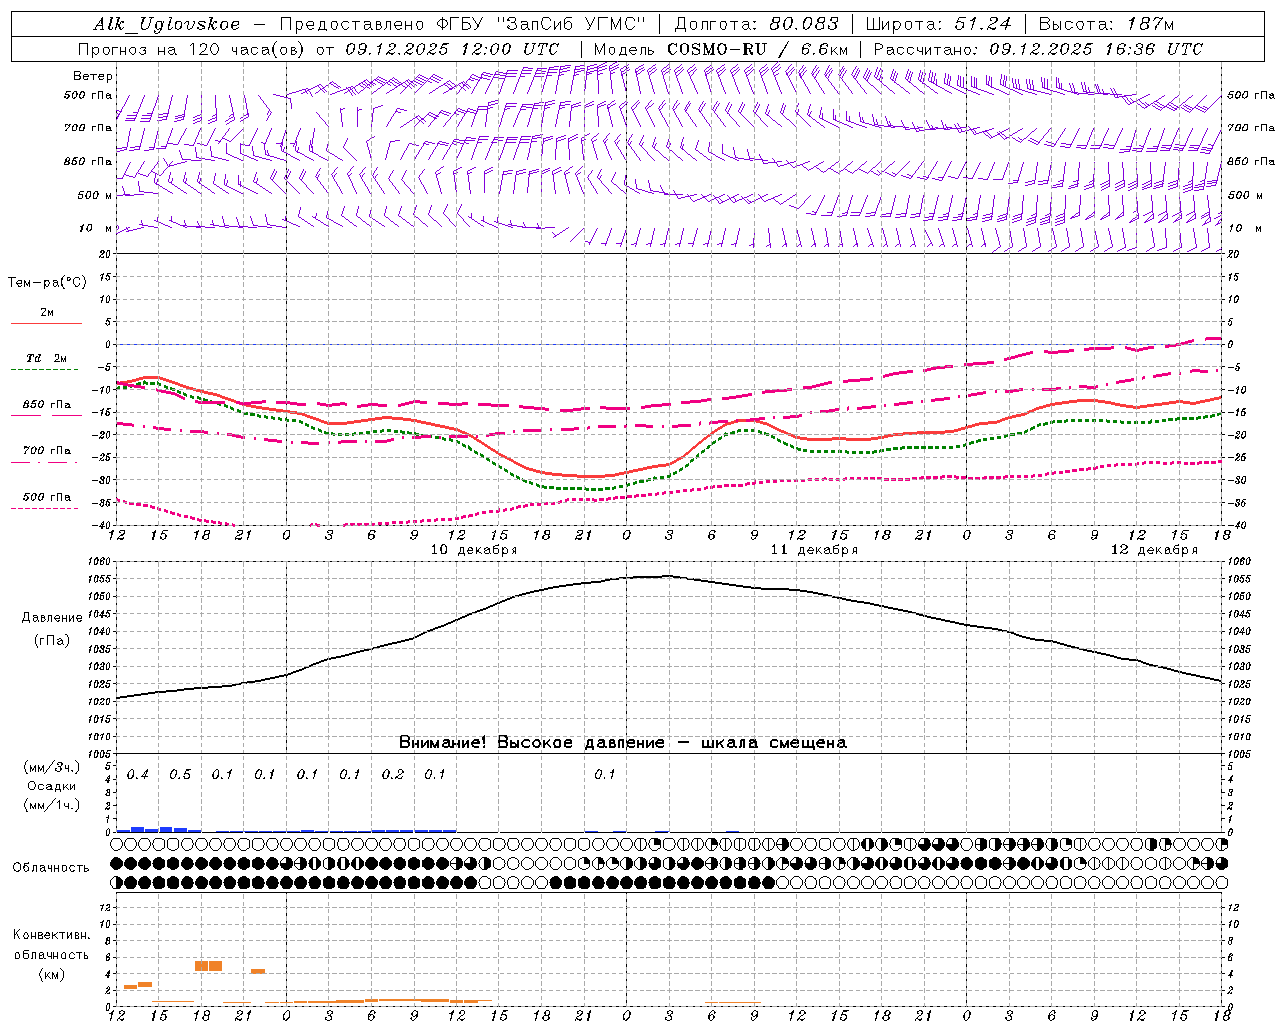Click the Ветер wind panel label

coord(93,76)
